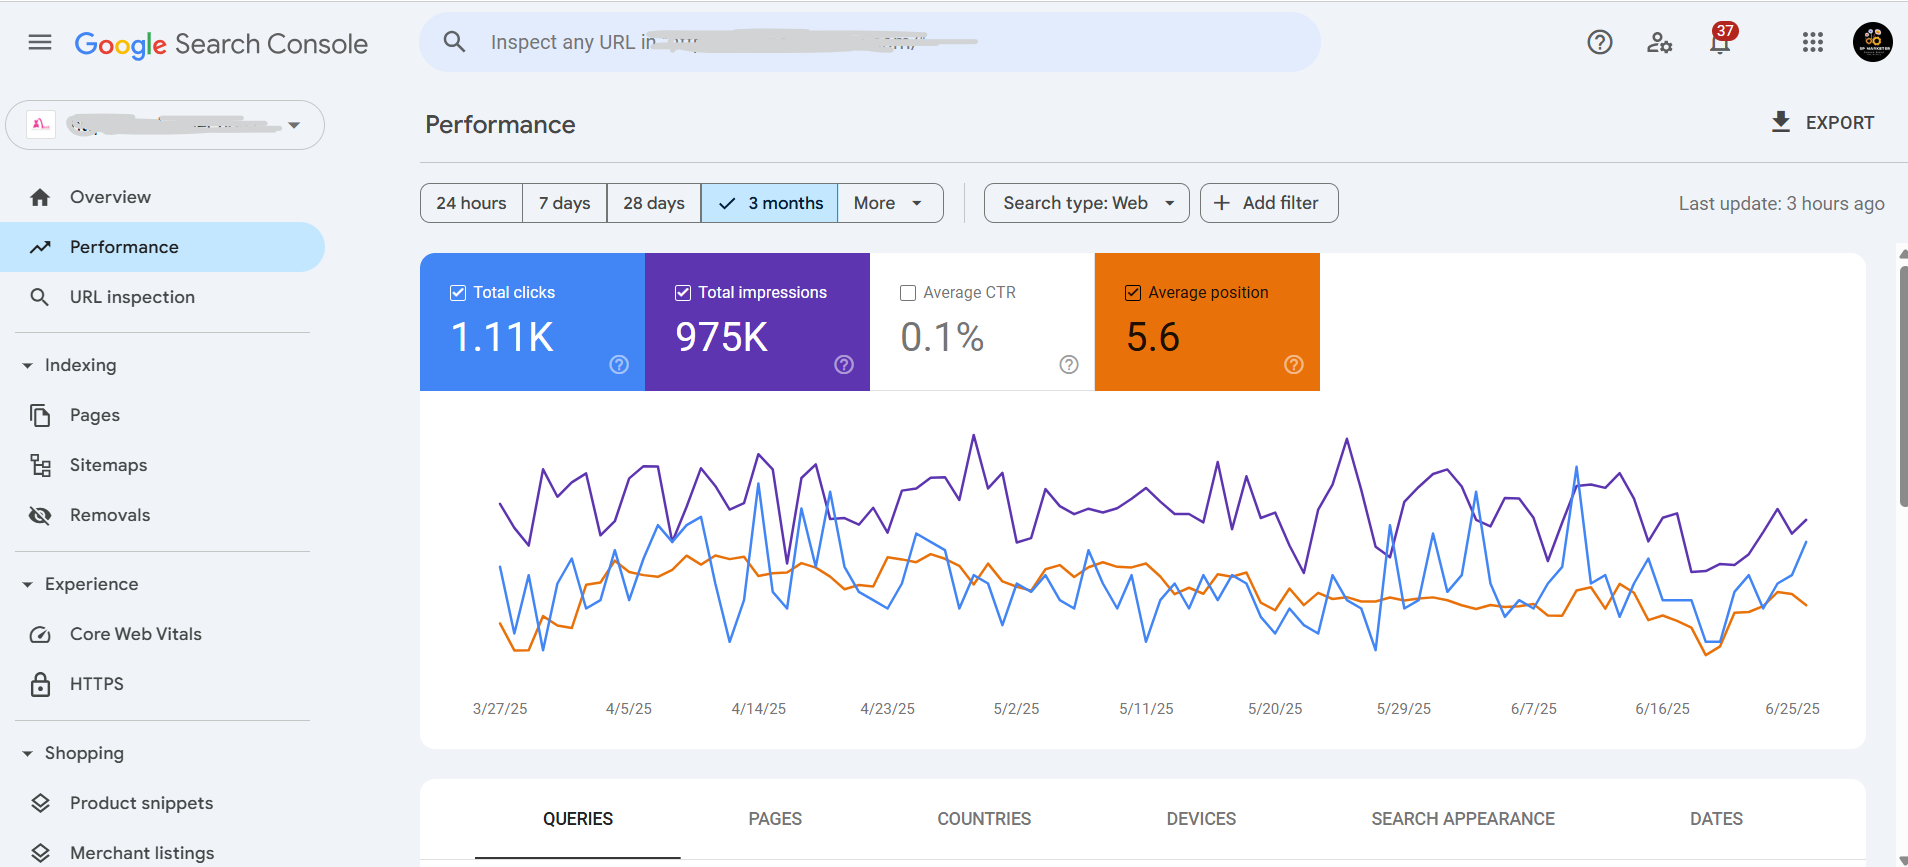The height and width of the screenshot is (867, 1908).
Task: Select the 24 hours date range
Action: point(471,203)
